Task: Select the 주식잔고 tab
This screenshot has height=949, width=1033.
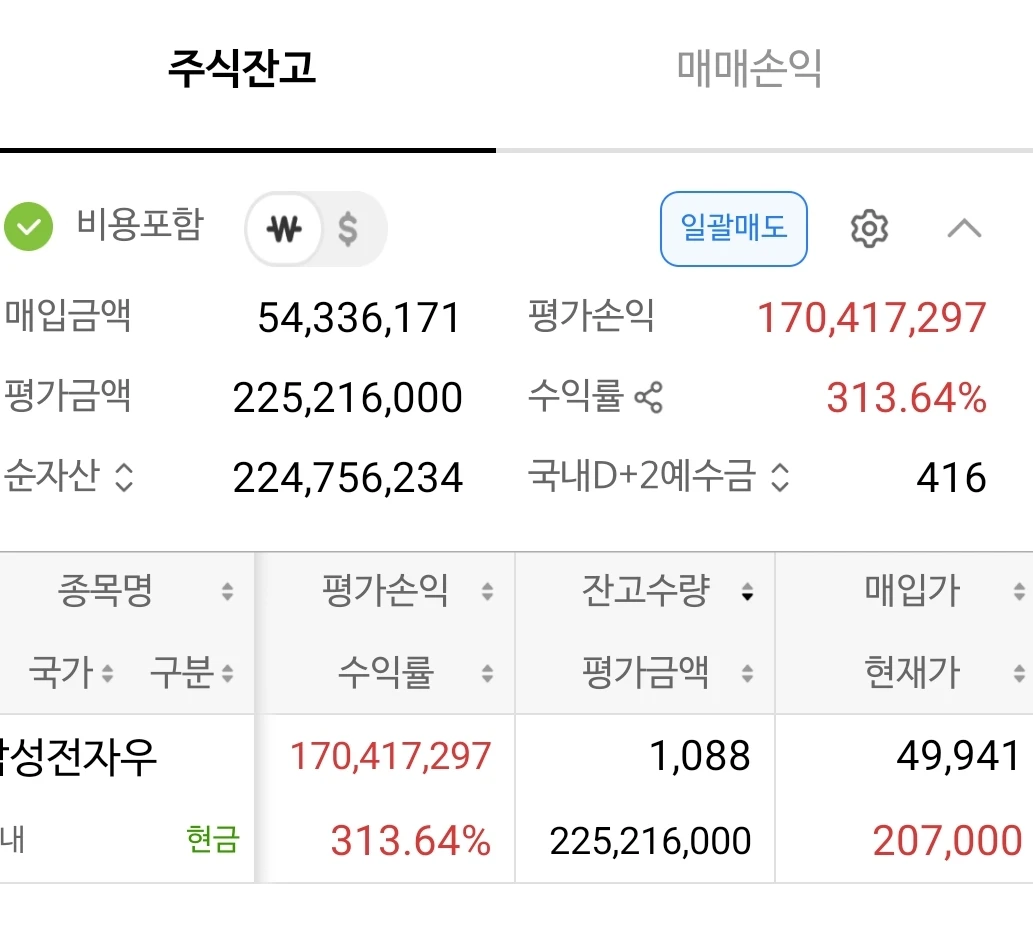Action: tap(242, 69)
